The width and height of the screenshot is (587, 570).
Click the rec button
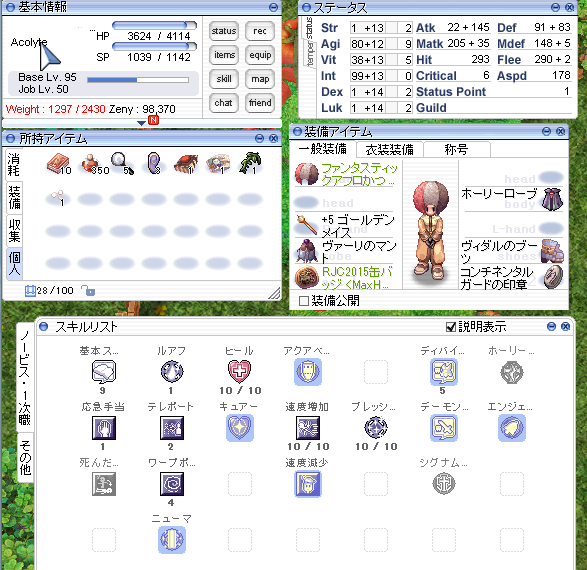pyautogui.click(x=260, y=31)
